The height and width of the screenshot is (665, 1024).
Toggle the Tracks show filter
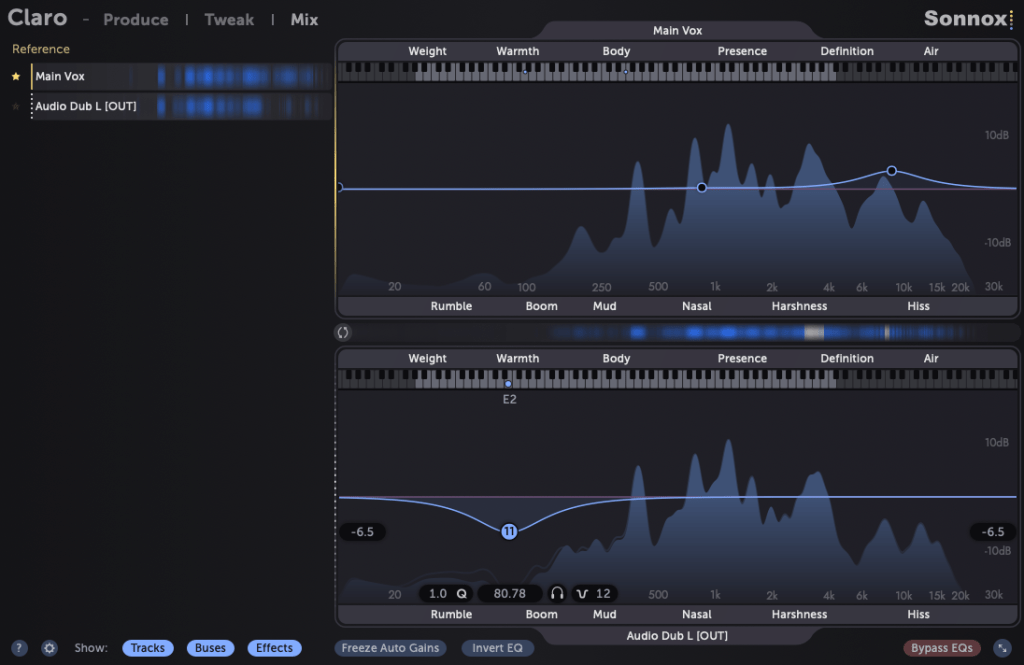(x=147, y=648)
